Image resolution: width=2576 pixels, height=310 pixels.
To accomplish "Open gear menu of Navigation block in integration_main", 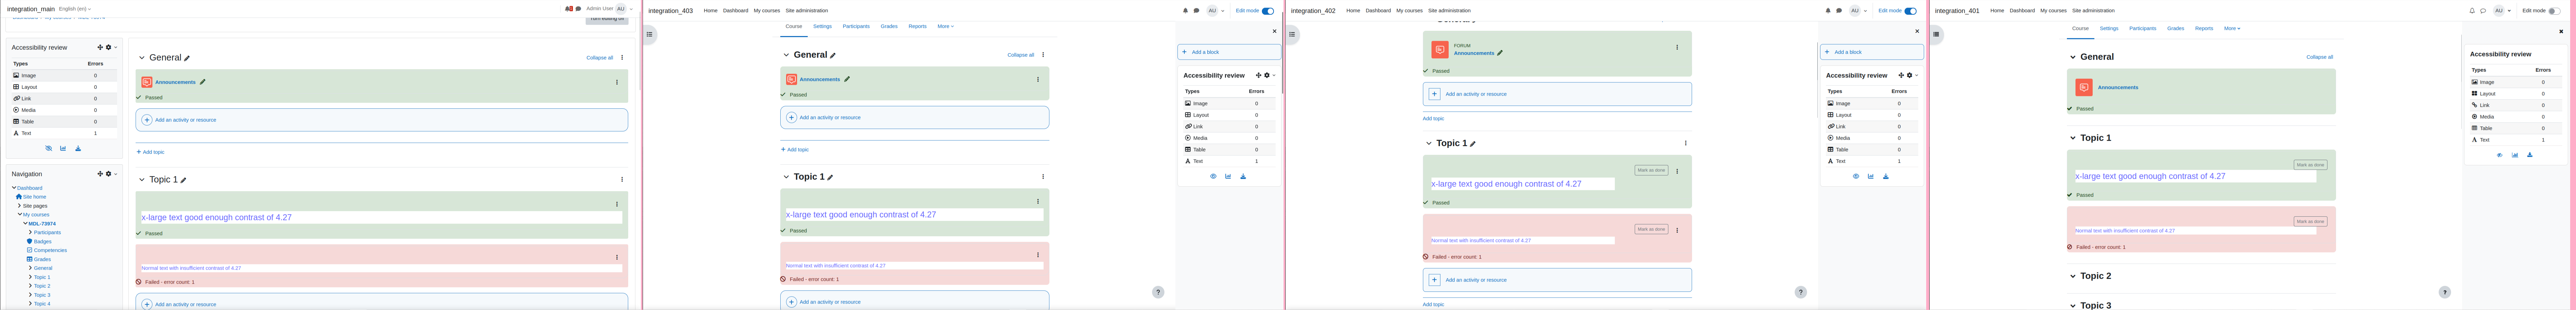I will tap(110, 174).
